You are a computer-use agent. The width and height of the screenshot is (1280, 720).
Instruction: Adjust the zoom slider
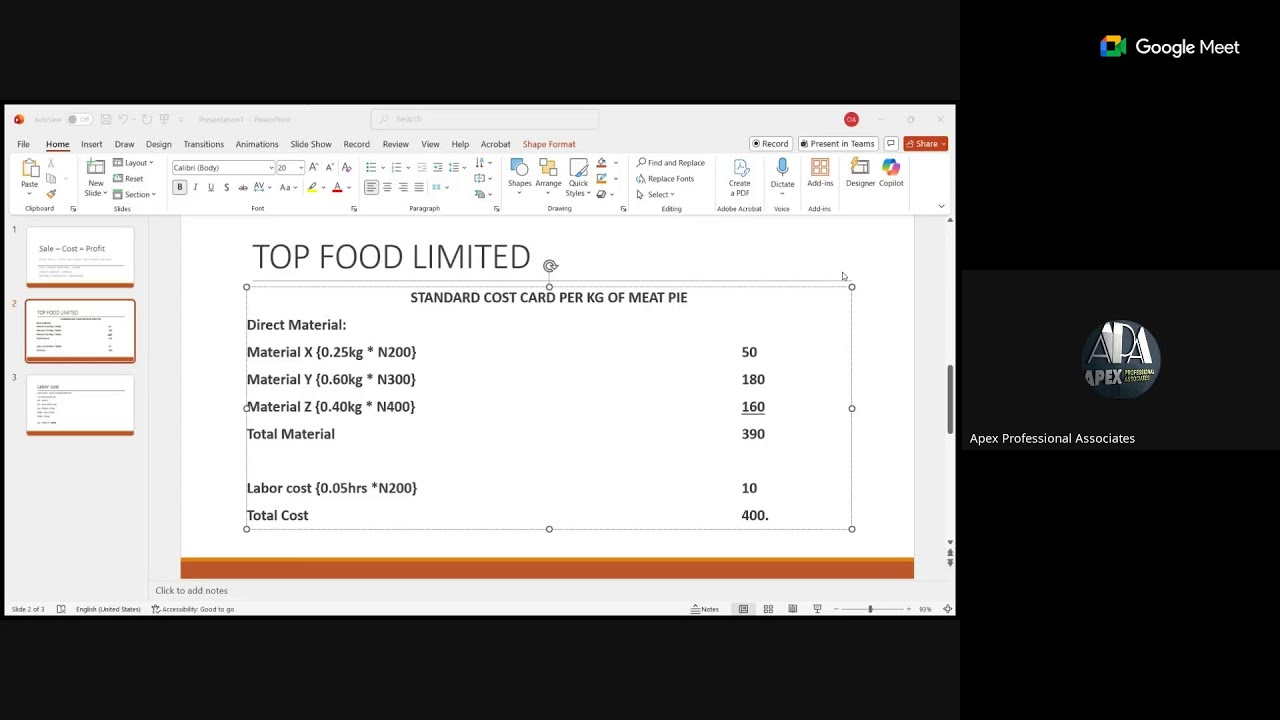pyautogui.click(x=870, y=609)
